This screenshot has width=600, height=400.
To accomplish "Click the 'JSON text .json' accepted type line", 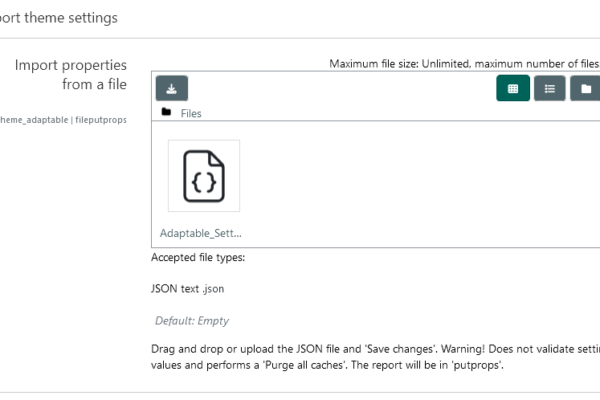I will 188,289.
